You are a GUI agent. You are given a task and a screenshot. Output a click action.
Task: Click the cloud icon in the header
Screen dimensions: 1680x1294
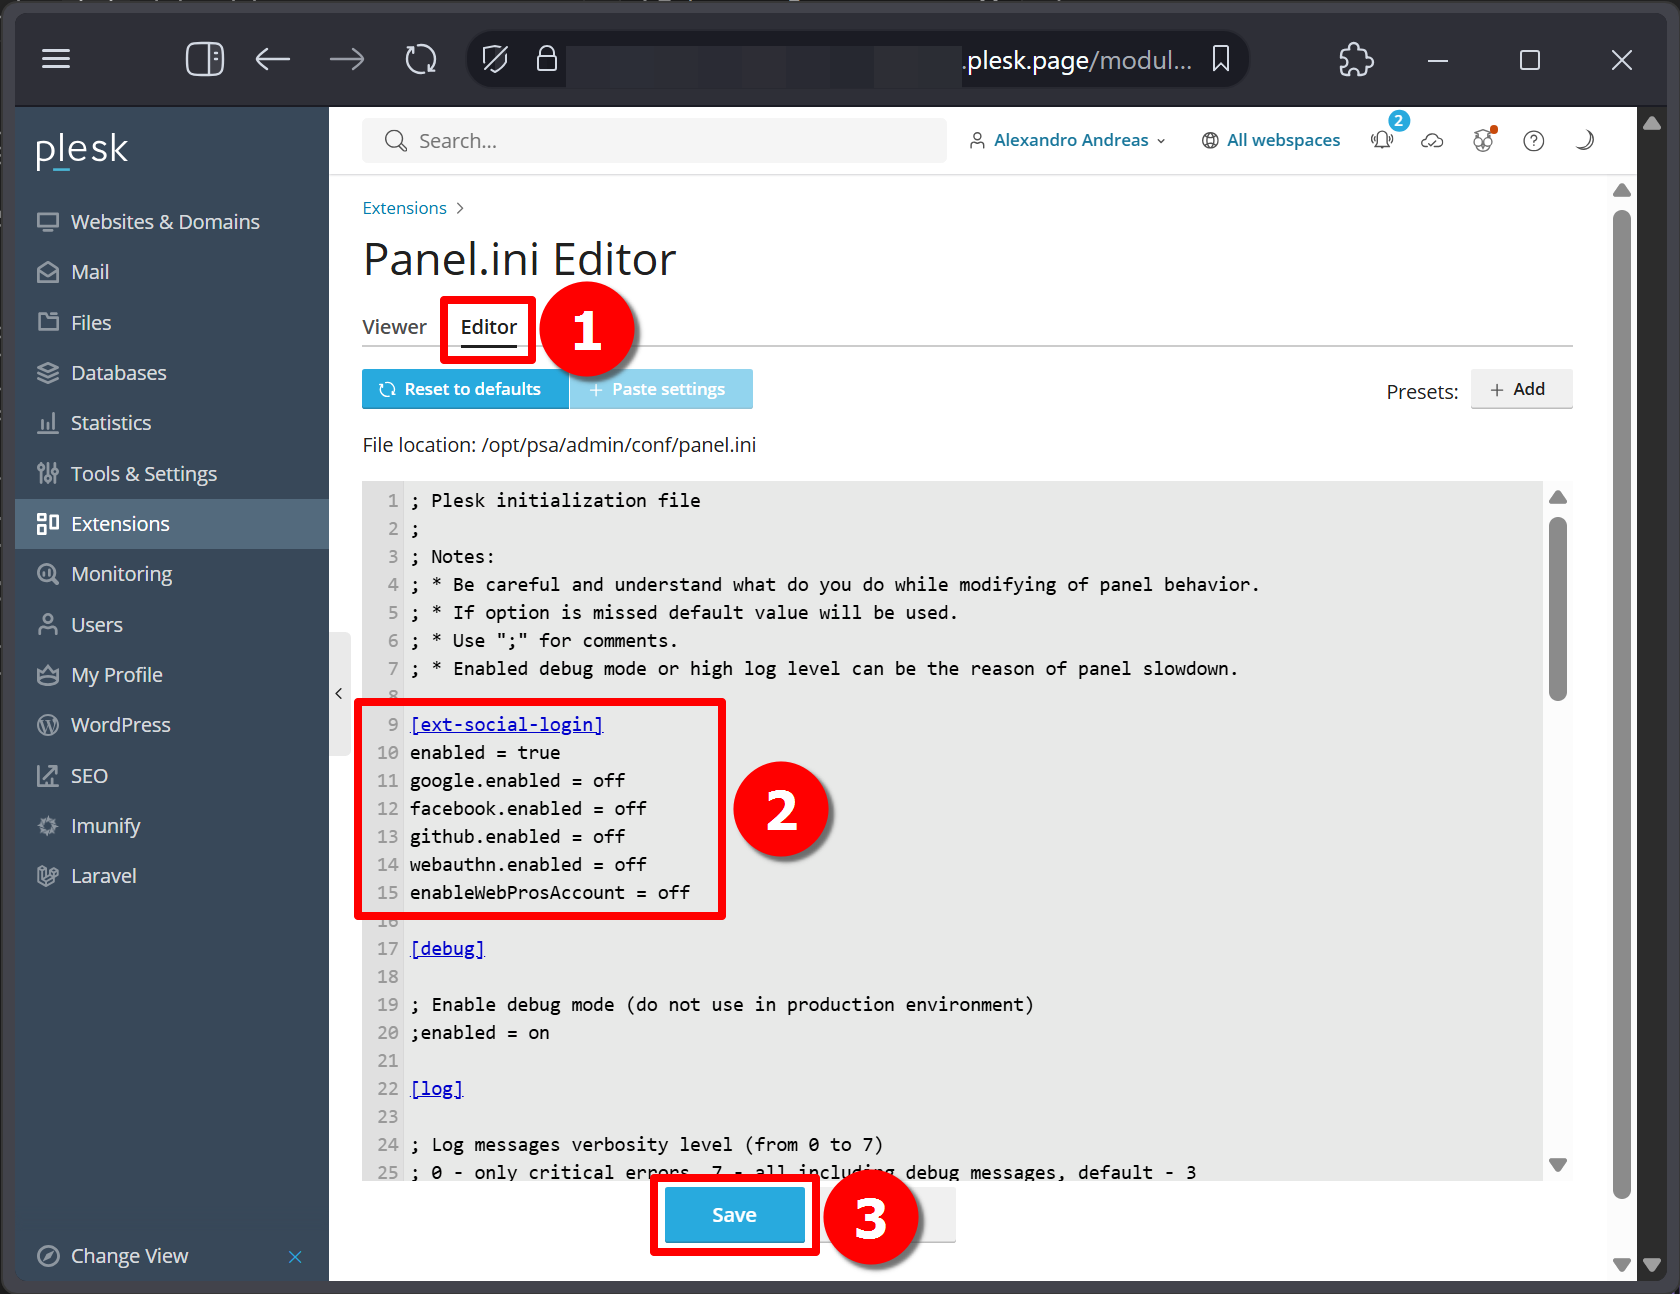pyautogui.click(x=1432, y=141)
